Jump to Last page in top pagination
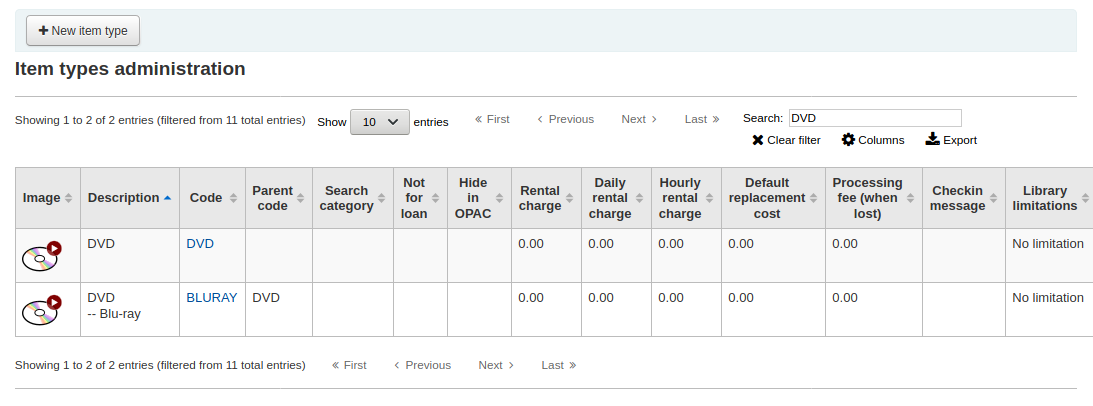Image resolution: width=1093 pixels, height=406 pixels. point(702,119)
